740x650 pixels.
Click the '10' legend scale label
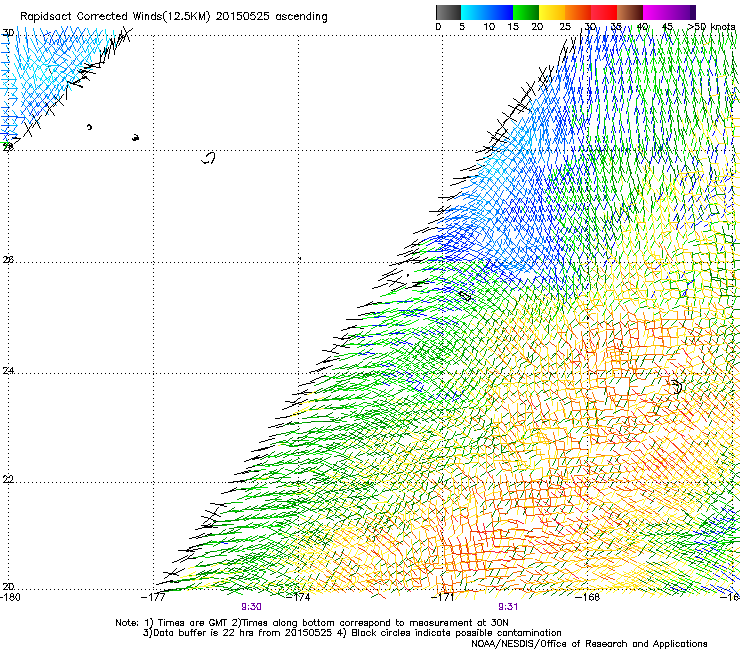tap(489, 26)
